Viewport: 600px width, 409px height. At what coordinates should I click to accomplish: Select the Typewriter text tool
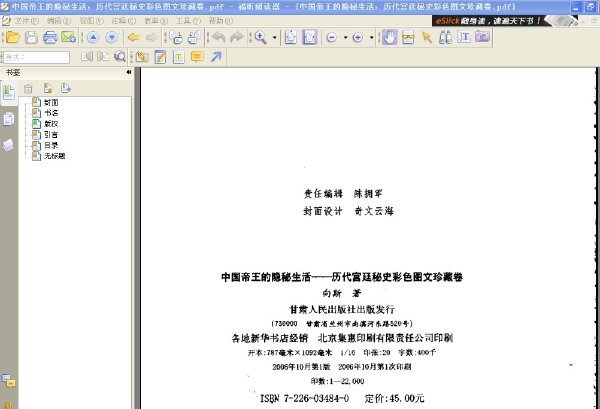click(179, 57)
